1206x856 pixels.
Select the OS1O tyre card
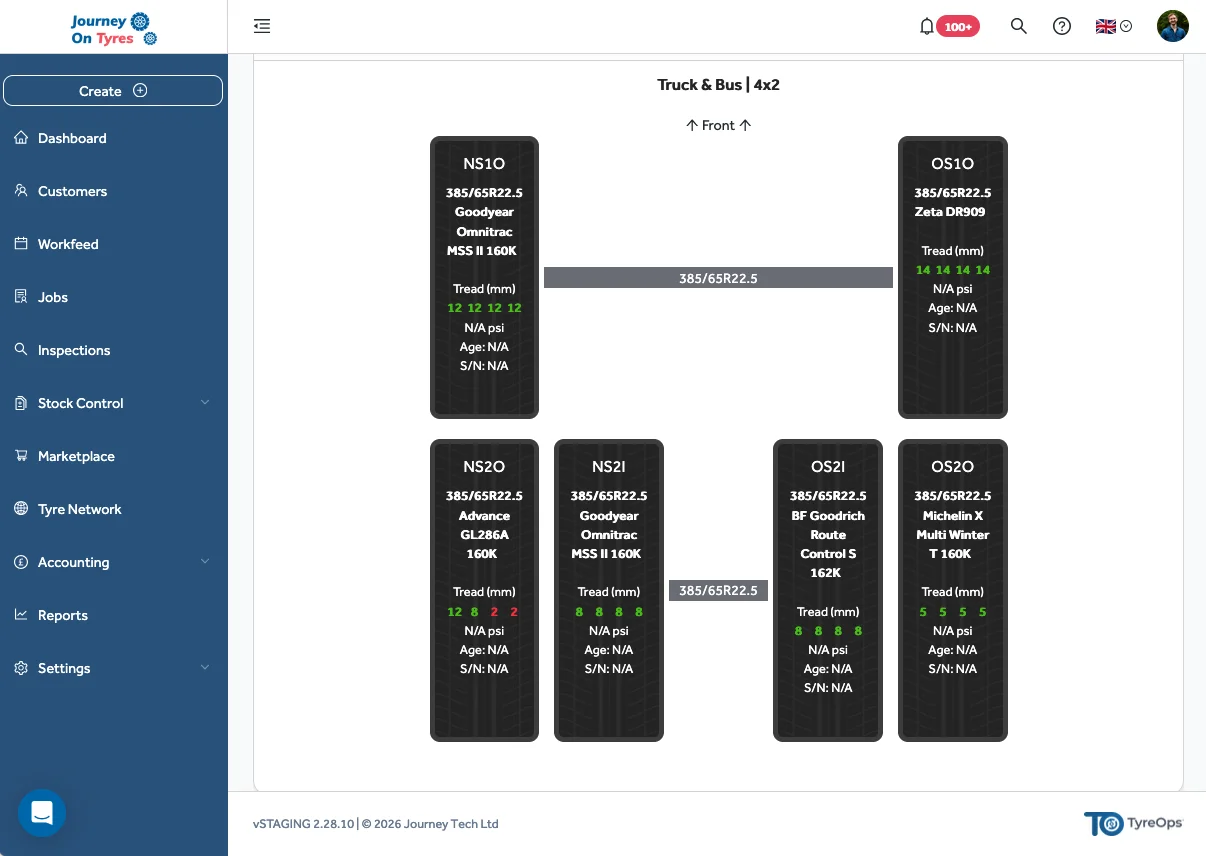click(953, 277)
